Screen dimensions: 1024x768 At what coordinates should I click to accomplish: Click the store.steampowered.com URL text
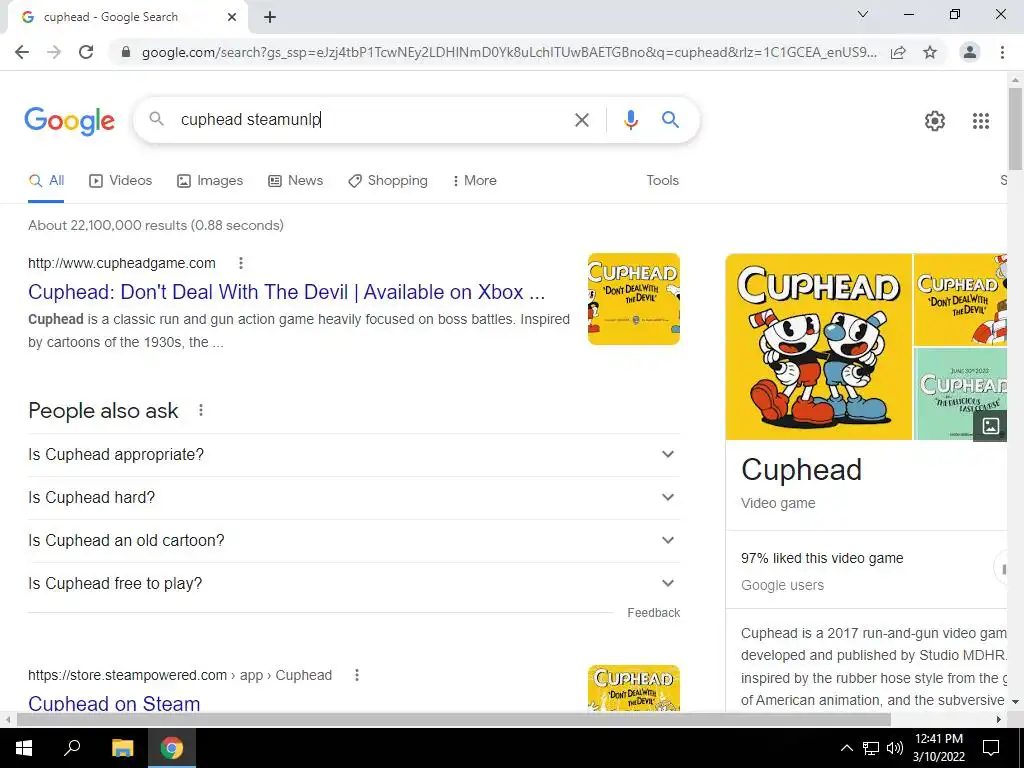pyautogui.click(x=180, y=675)
